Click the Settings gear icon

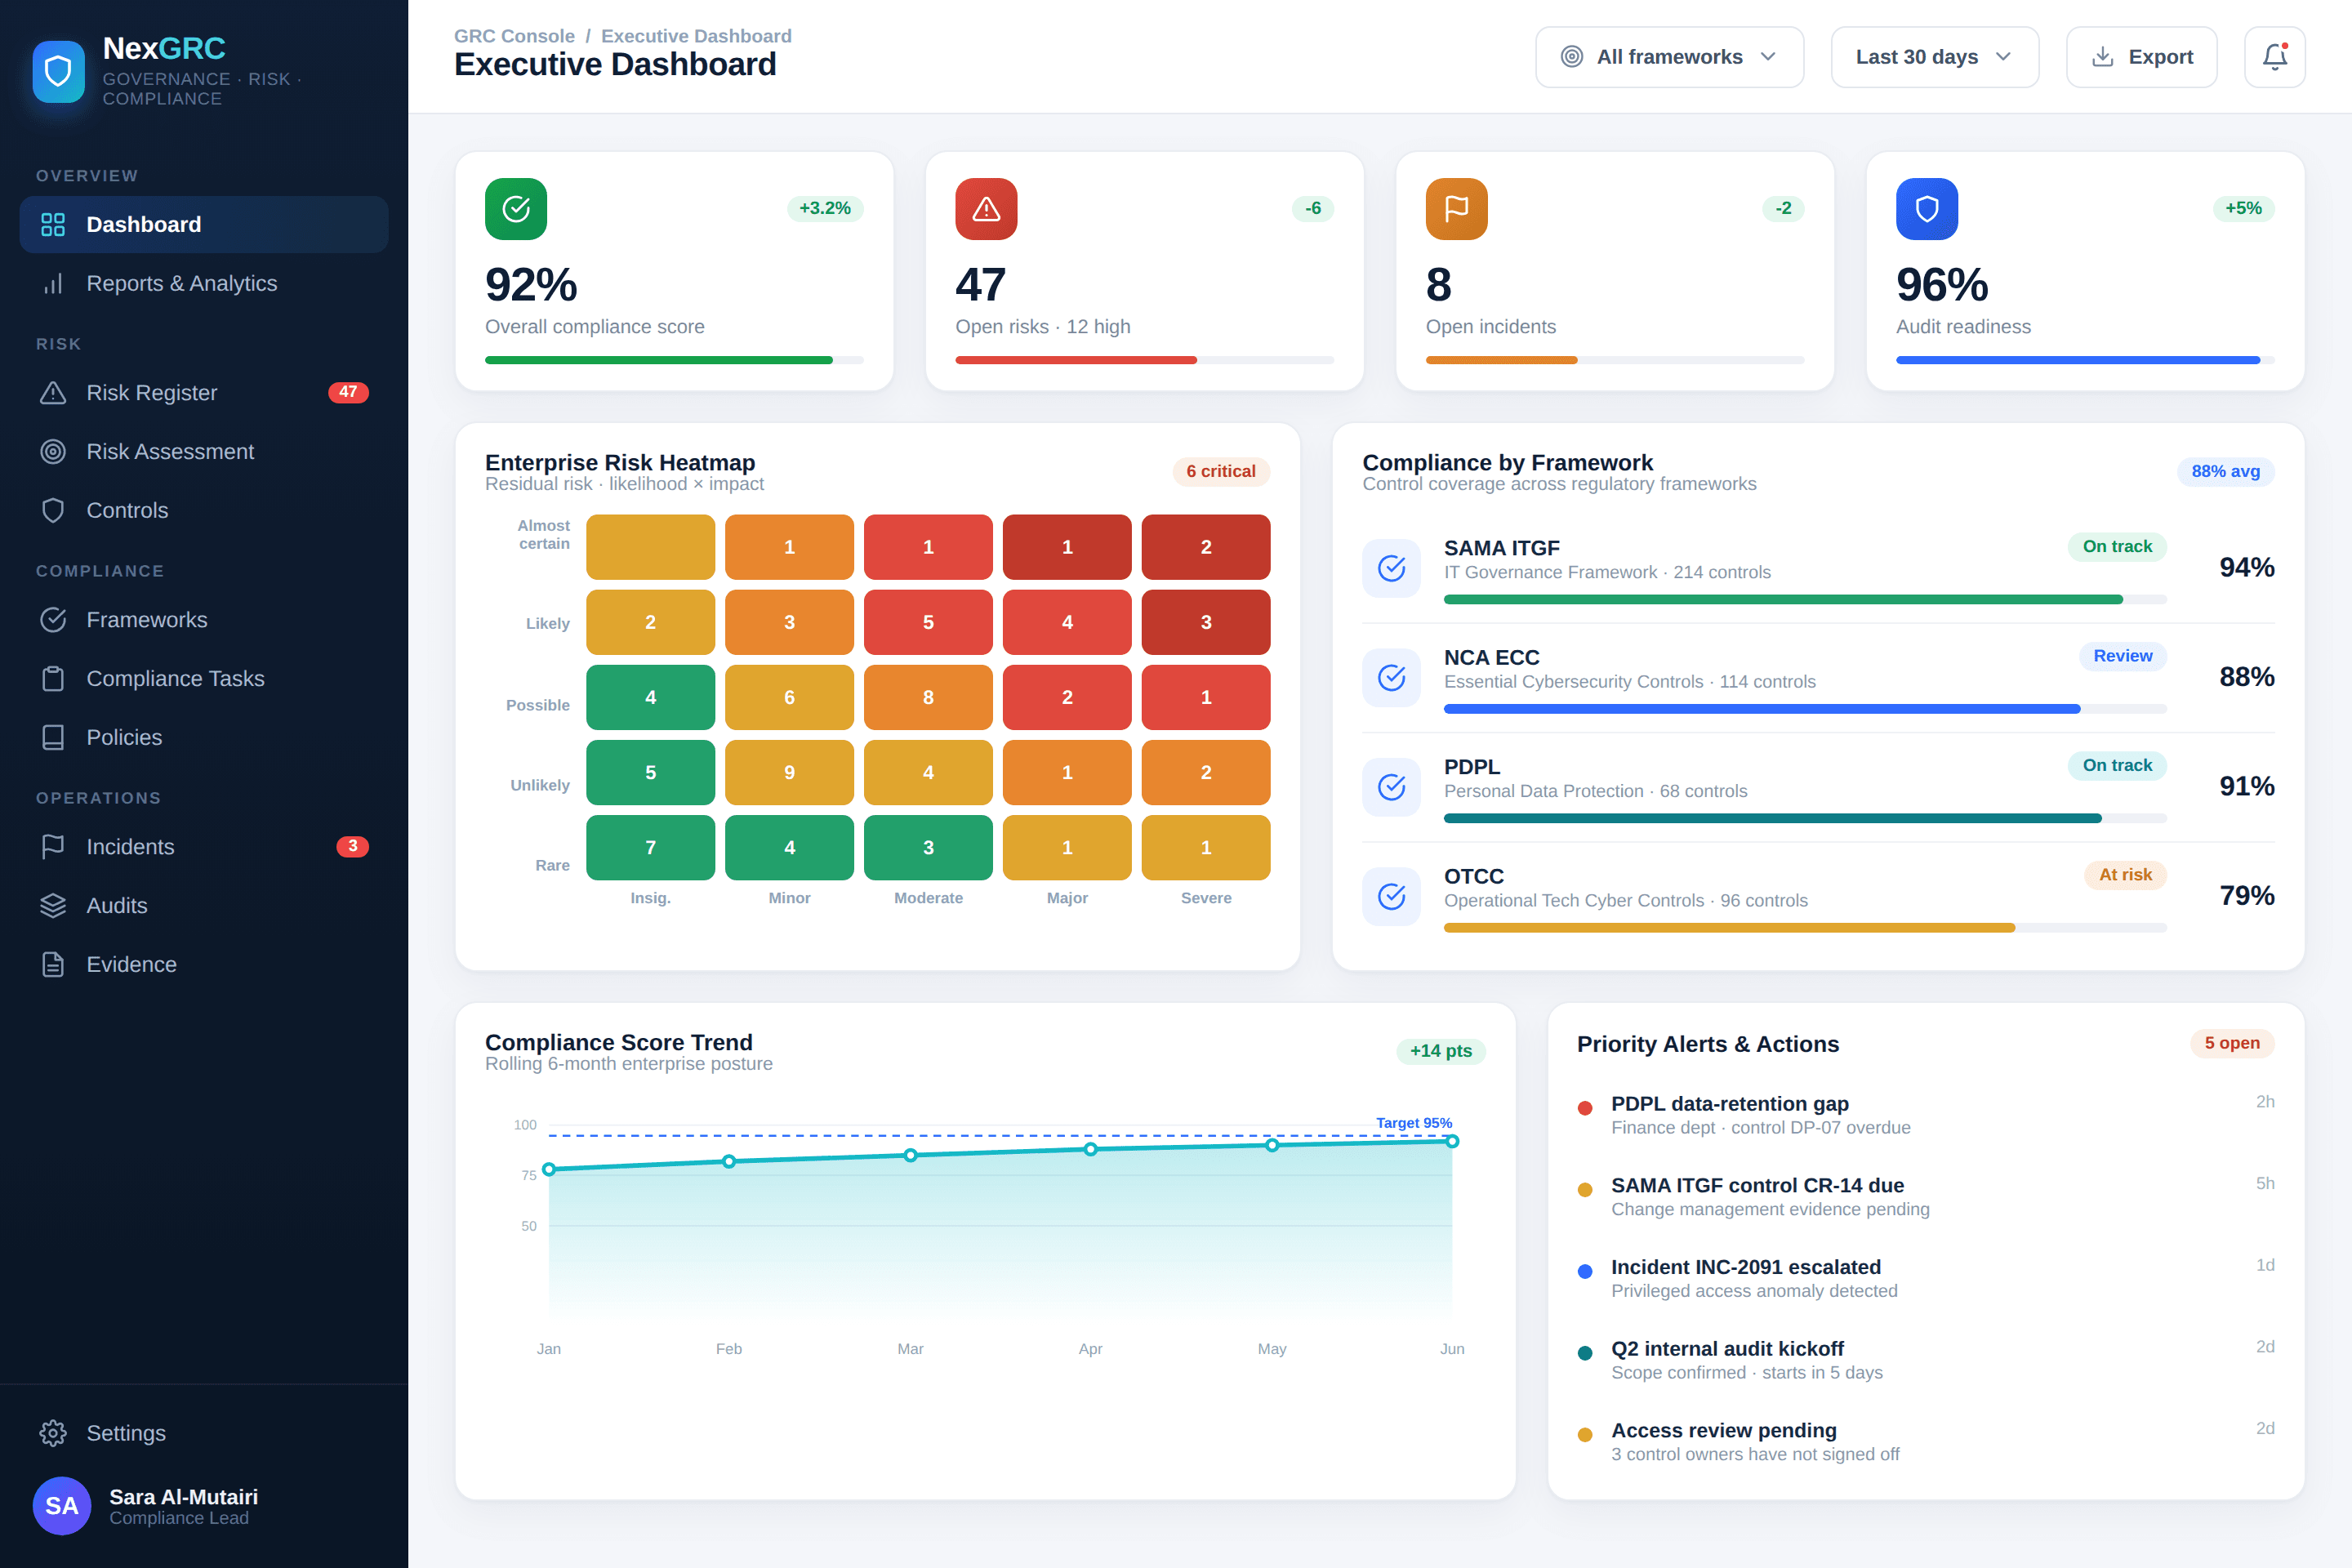[x=53, y=1433]
